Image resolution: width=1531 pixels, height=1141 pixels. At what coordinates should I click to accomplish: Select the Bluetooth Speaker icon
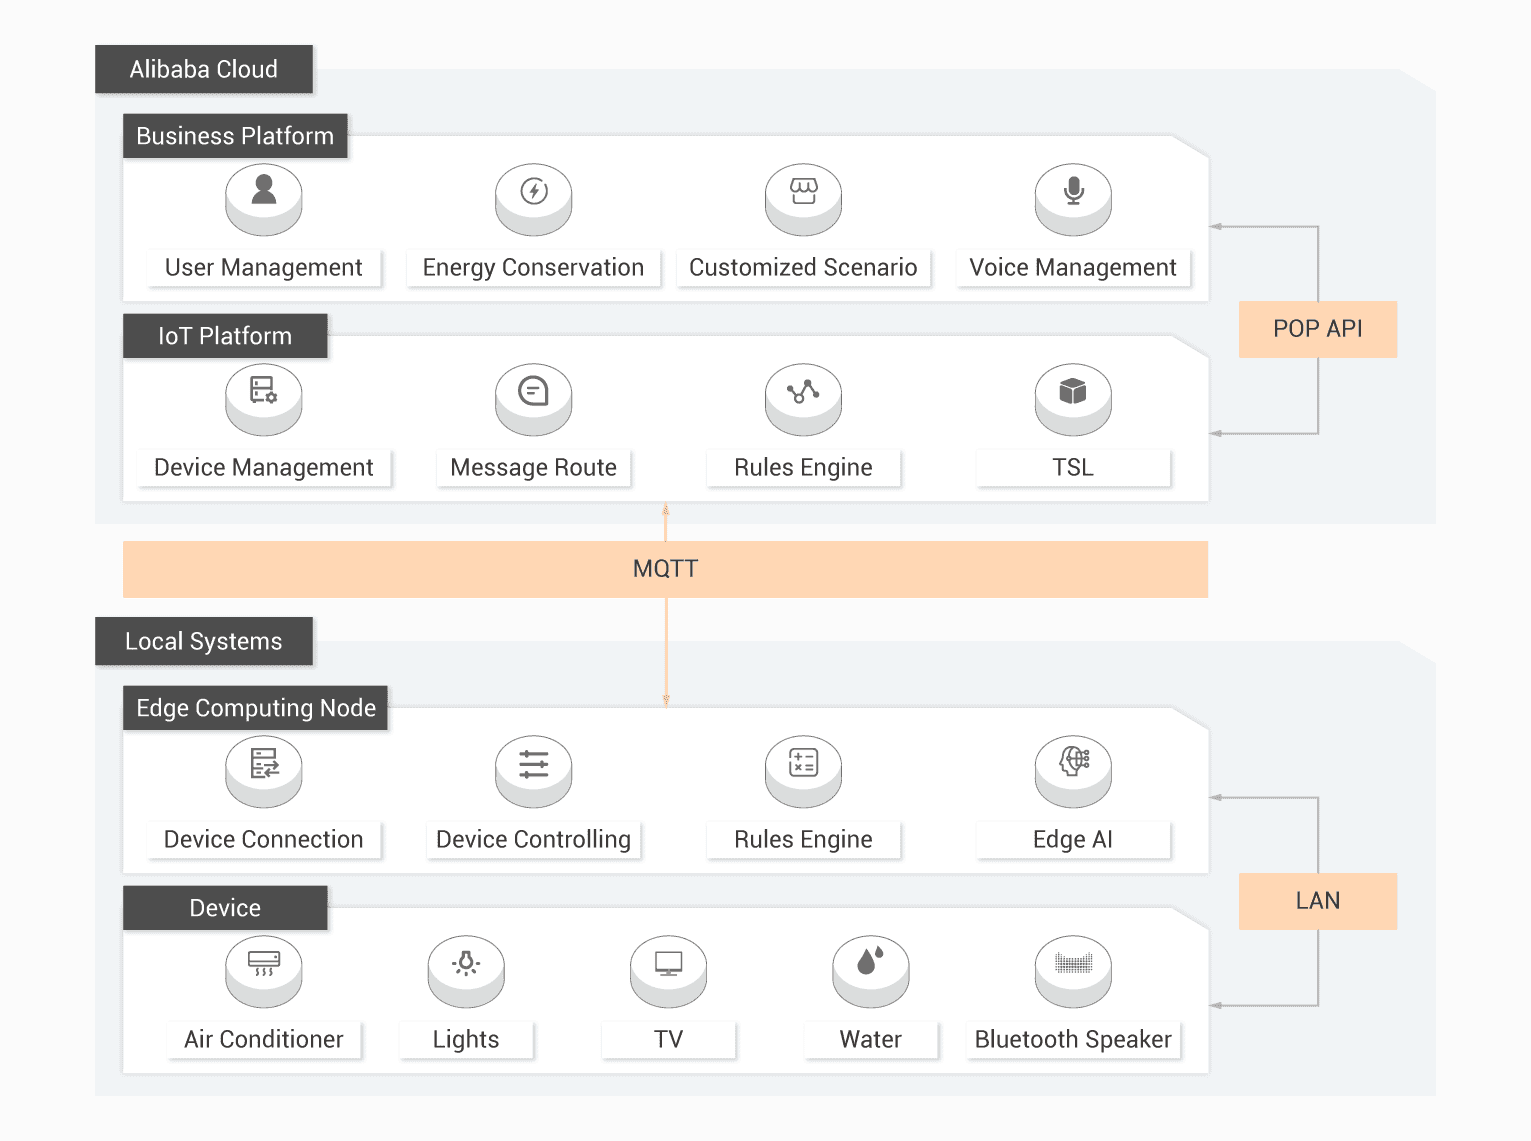coord(1073,964)
